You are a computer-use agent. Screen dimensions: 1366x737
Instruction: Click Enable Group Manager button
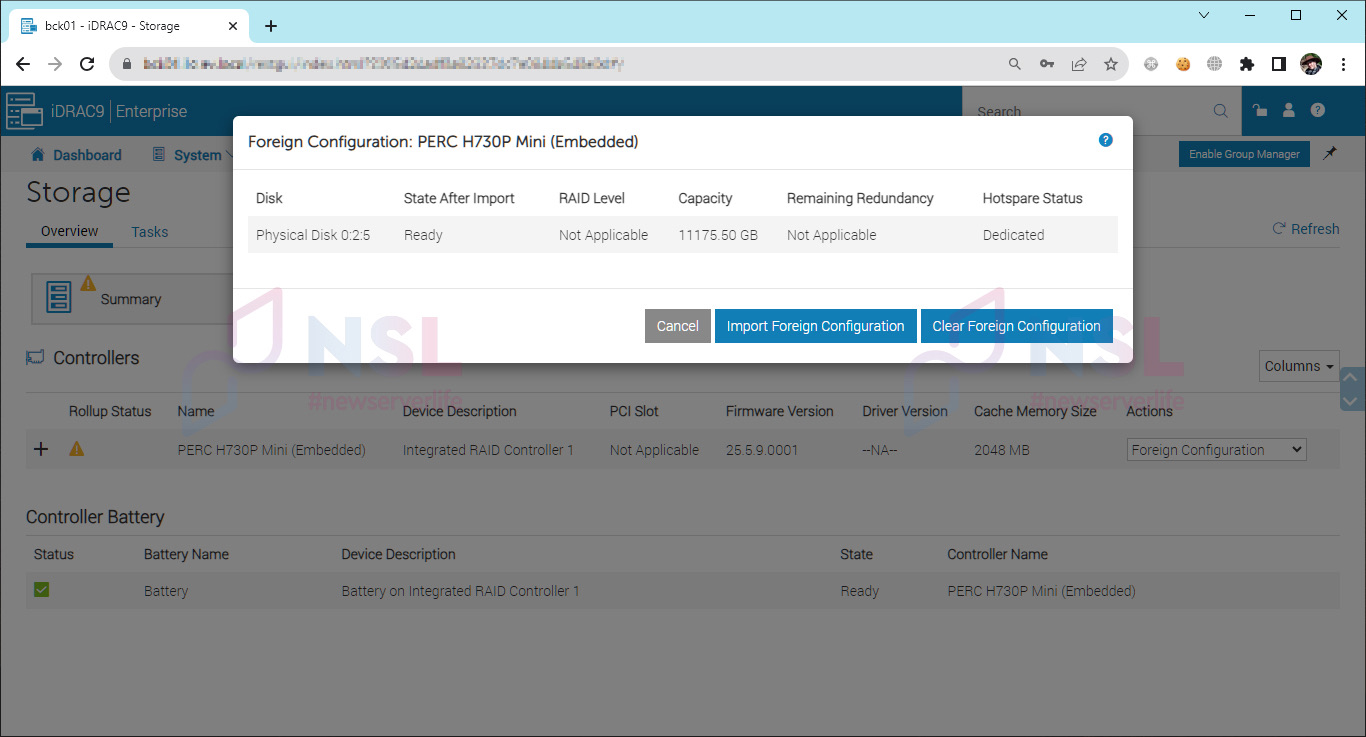[1244, 154]
